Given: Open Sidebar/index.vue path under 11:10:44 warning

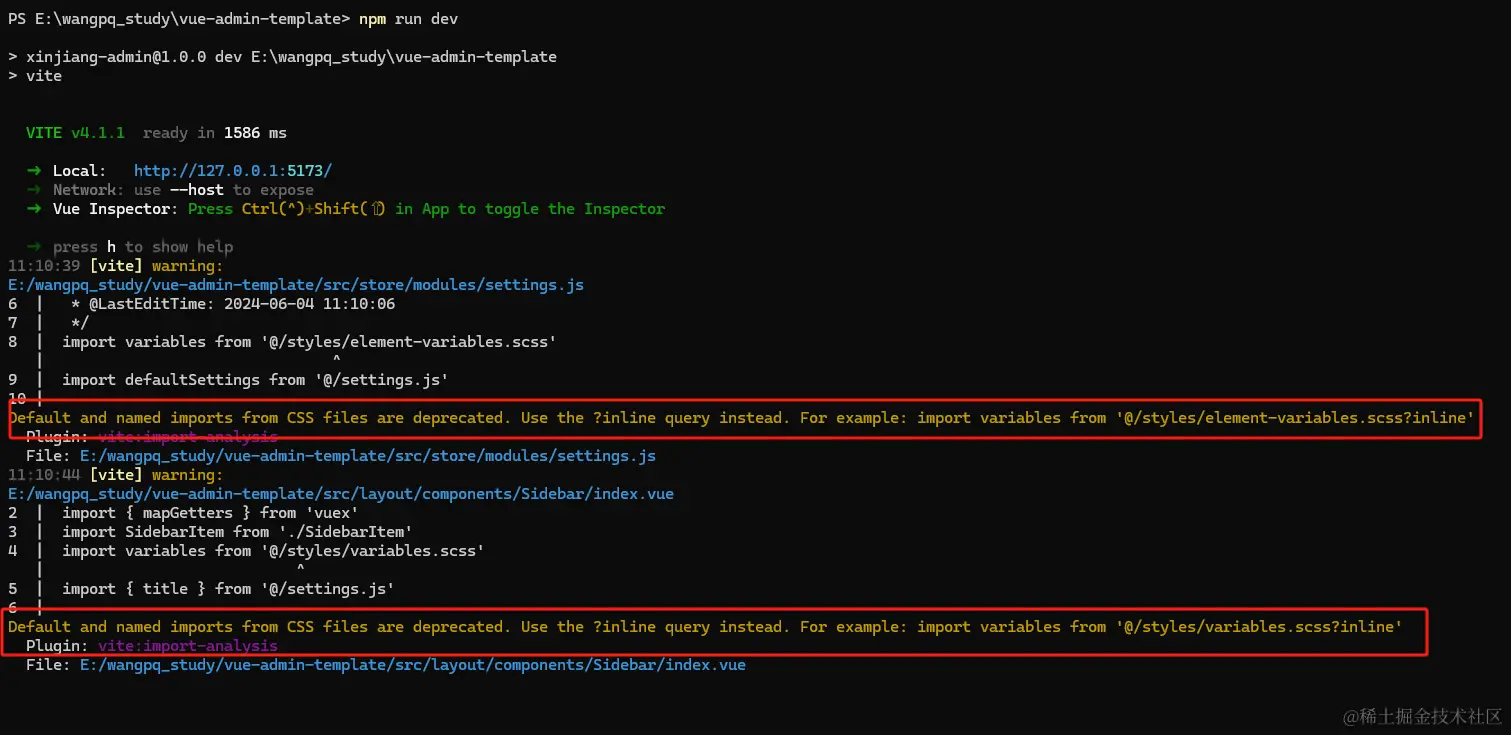Looking at the screenshot, I should pyautogui.click(x=341, y=494).
